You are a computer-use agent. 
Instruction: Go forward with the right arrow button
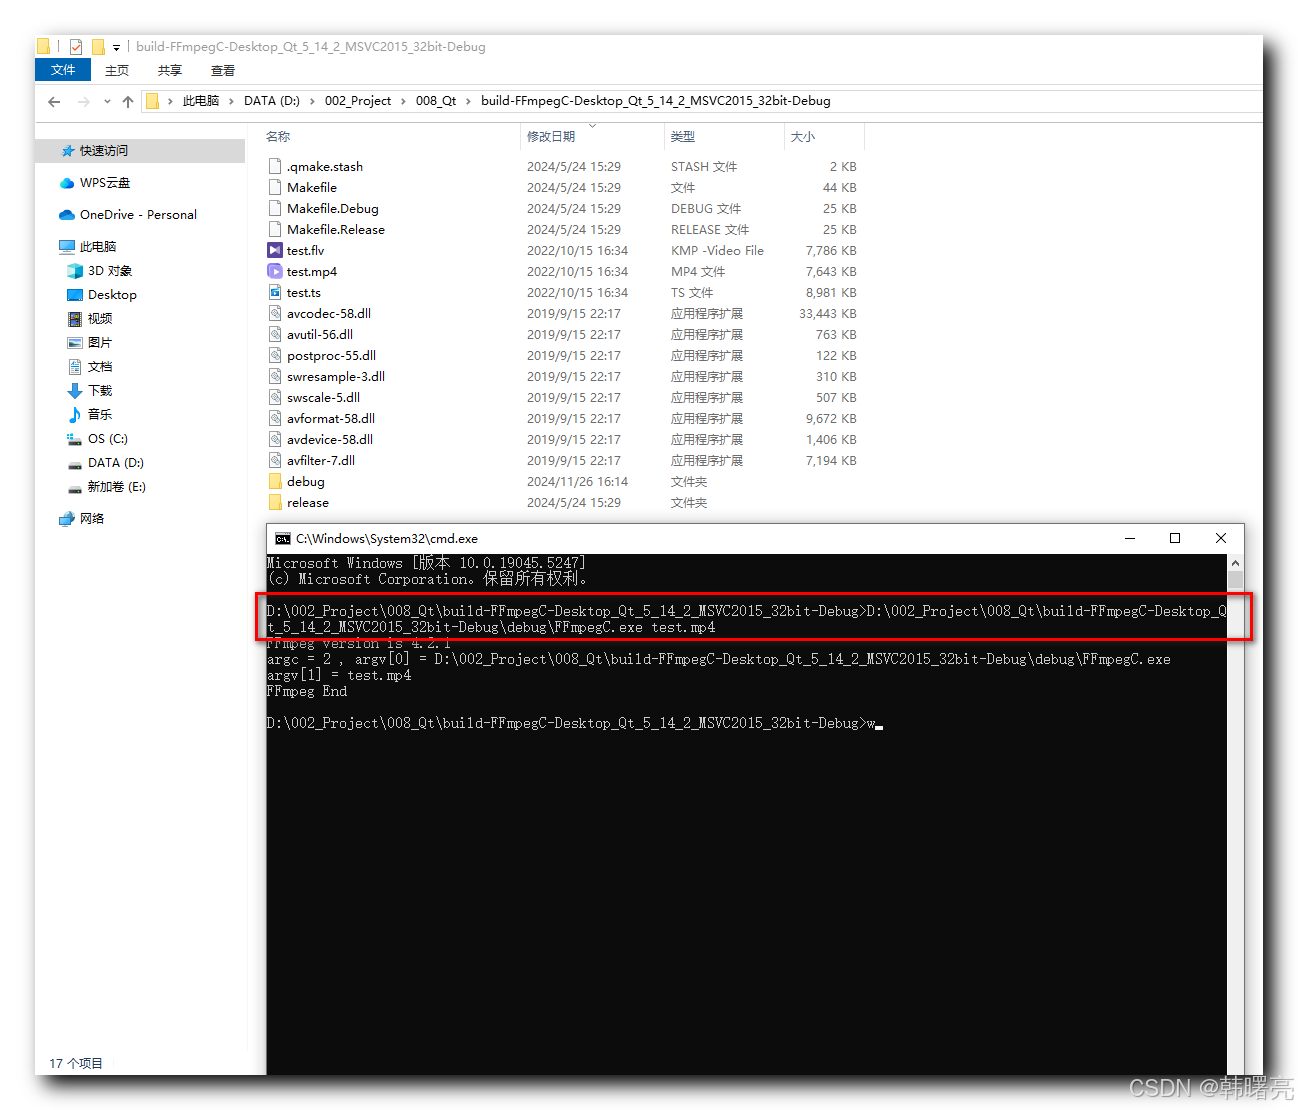[x=83, y=101]
